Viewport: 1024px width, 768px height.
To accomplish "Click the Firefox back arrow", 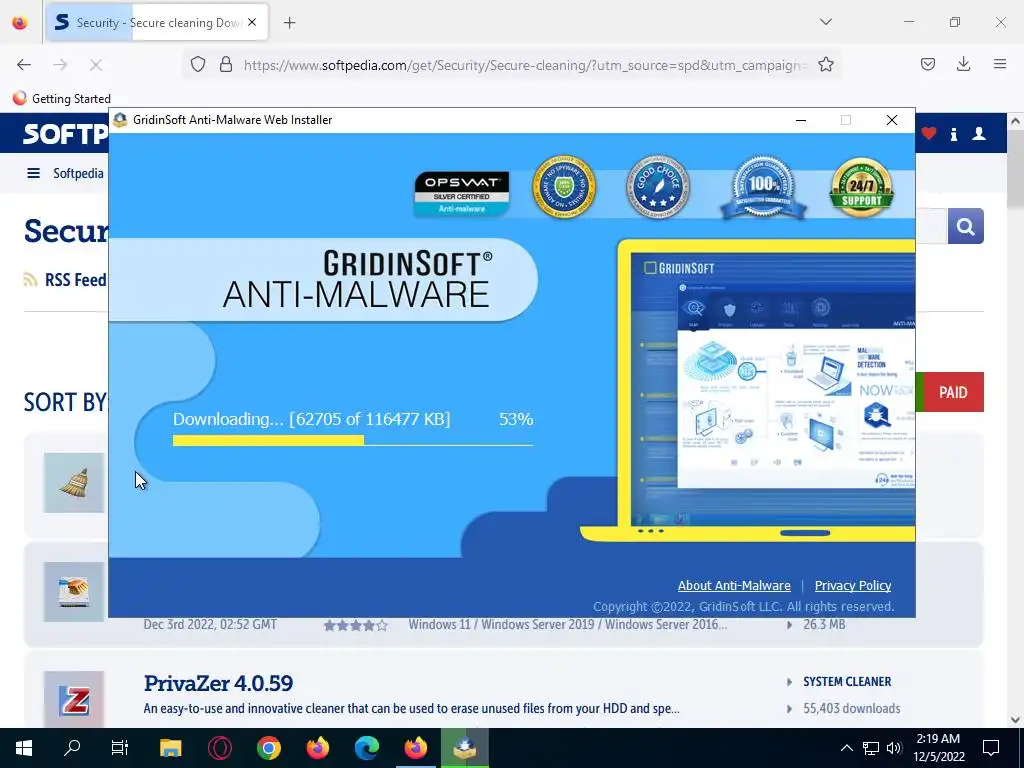I will coord(24,65).
